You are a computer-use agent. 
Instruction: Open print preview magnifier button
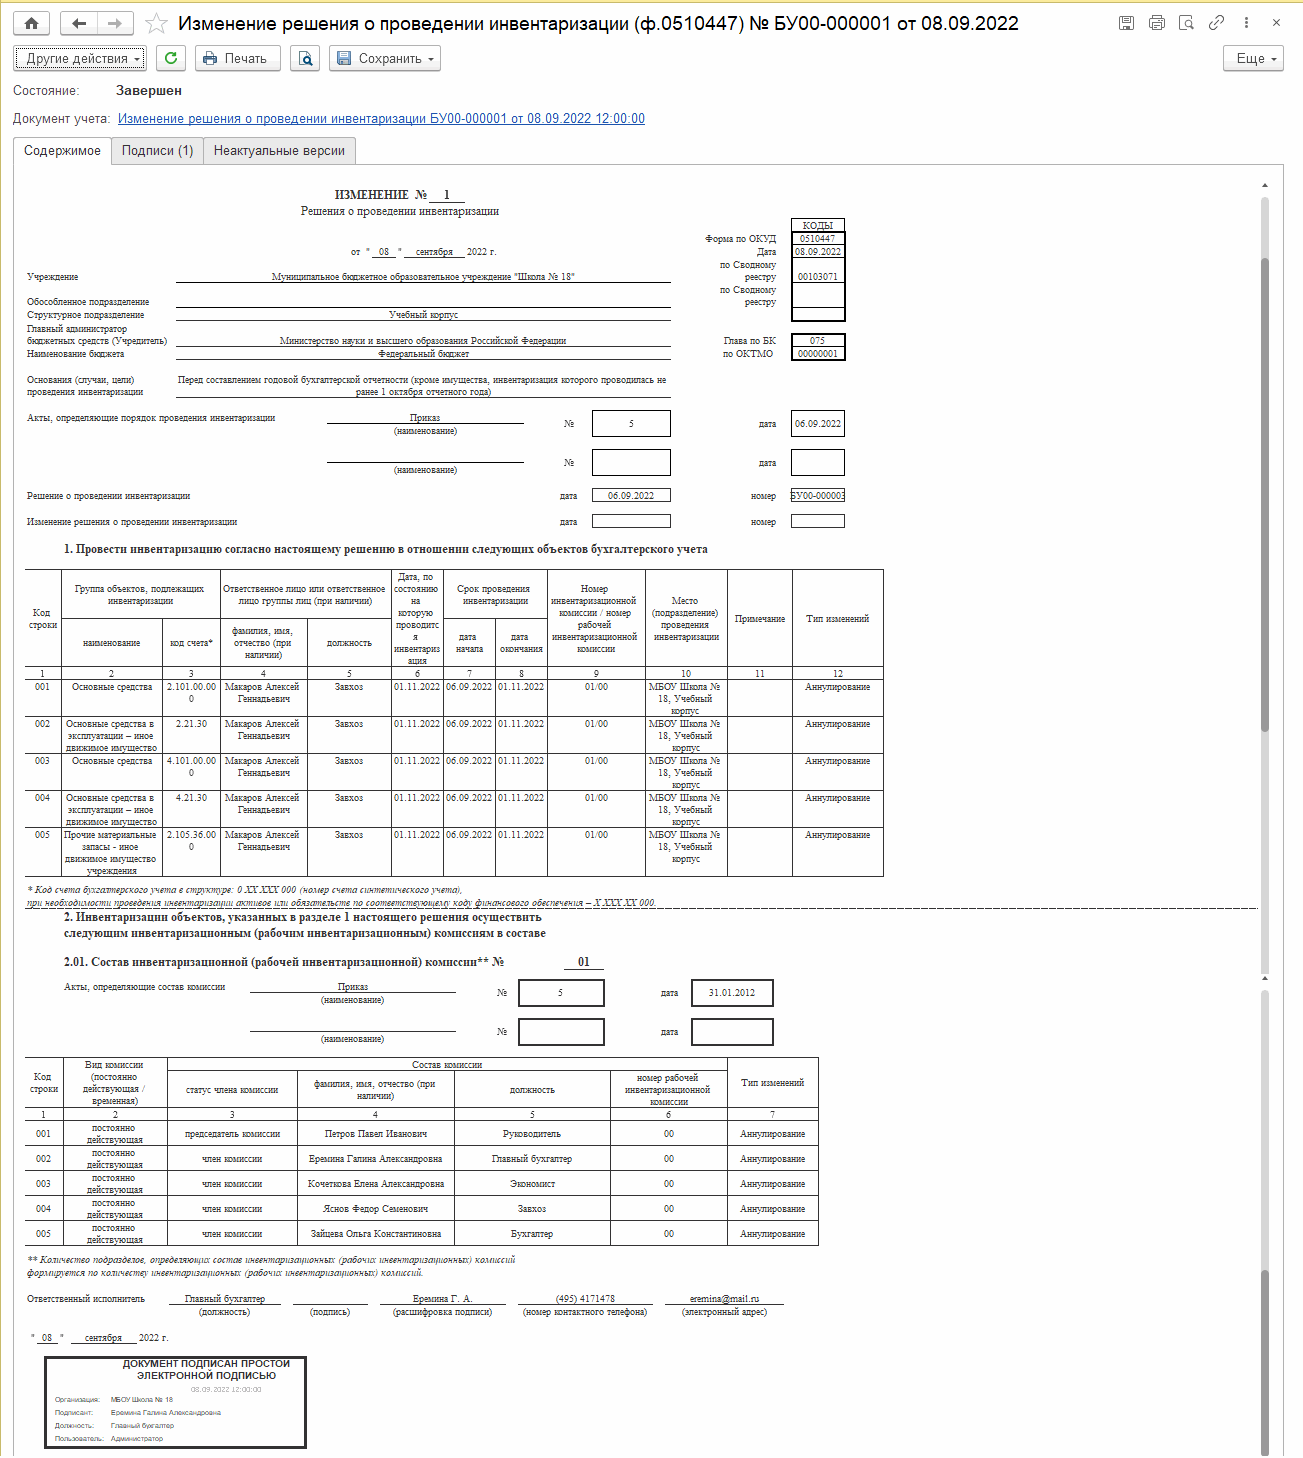click(305, 58)
